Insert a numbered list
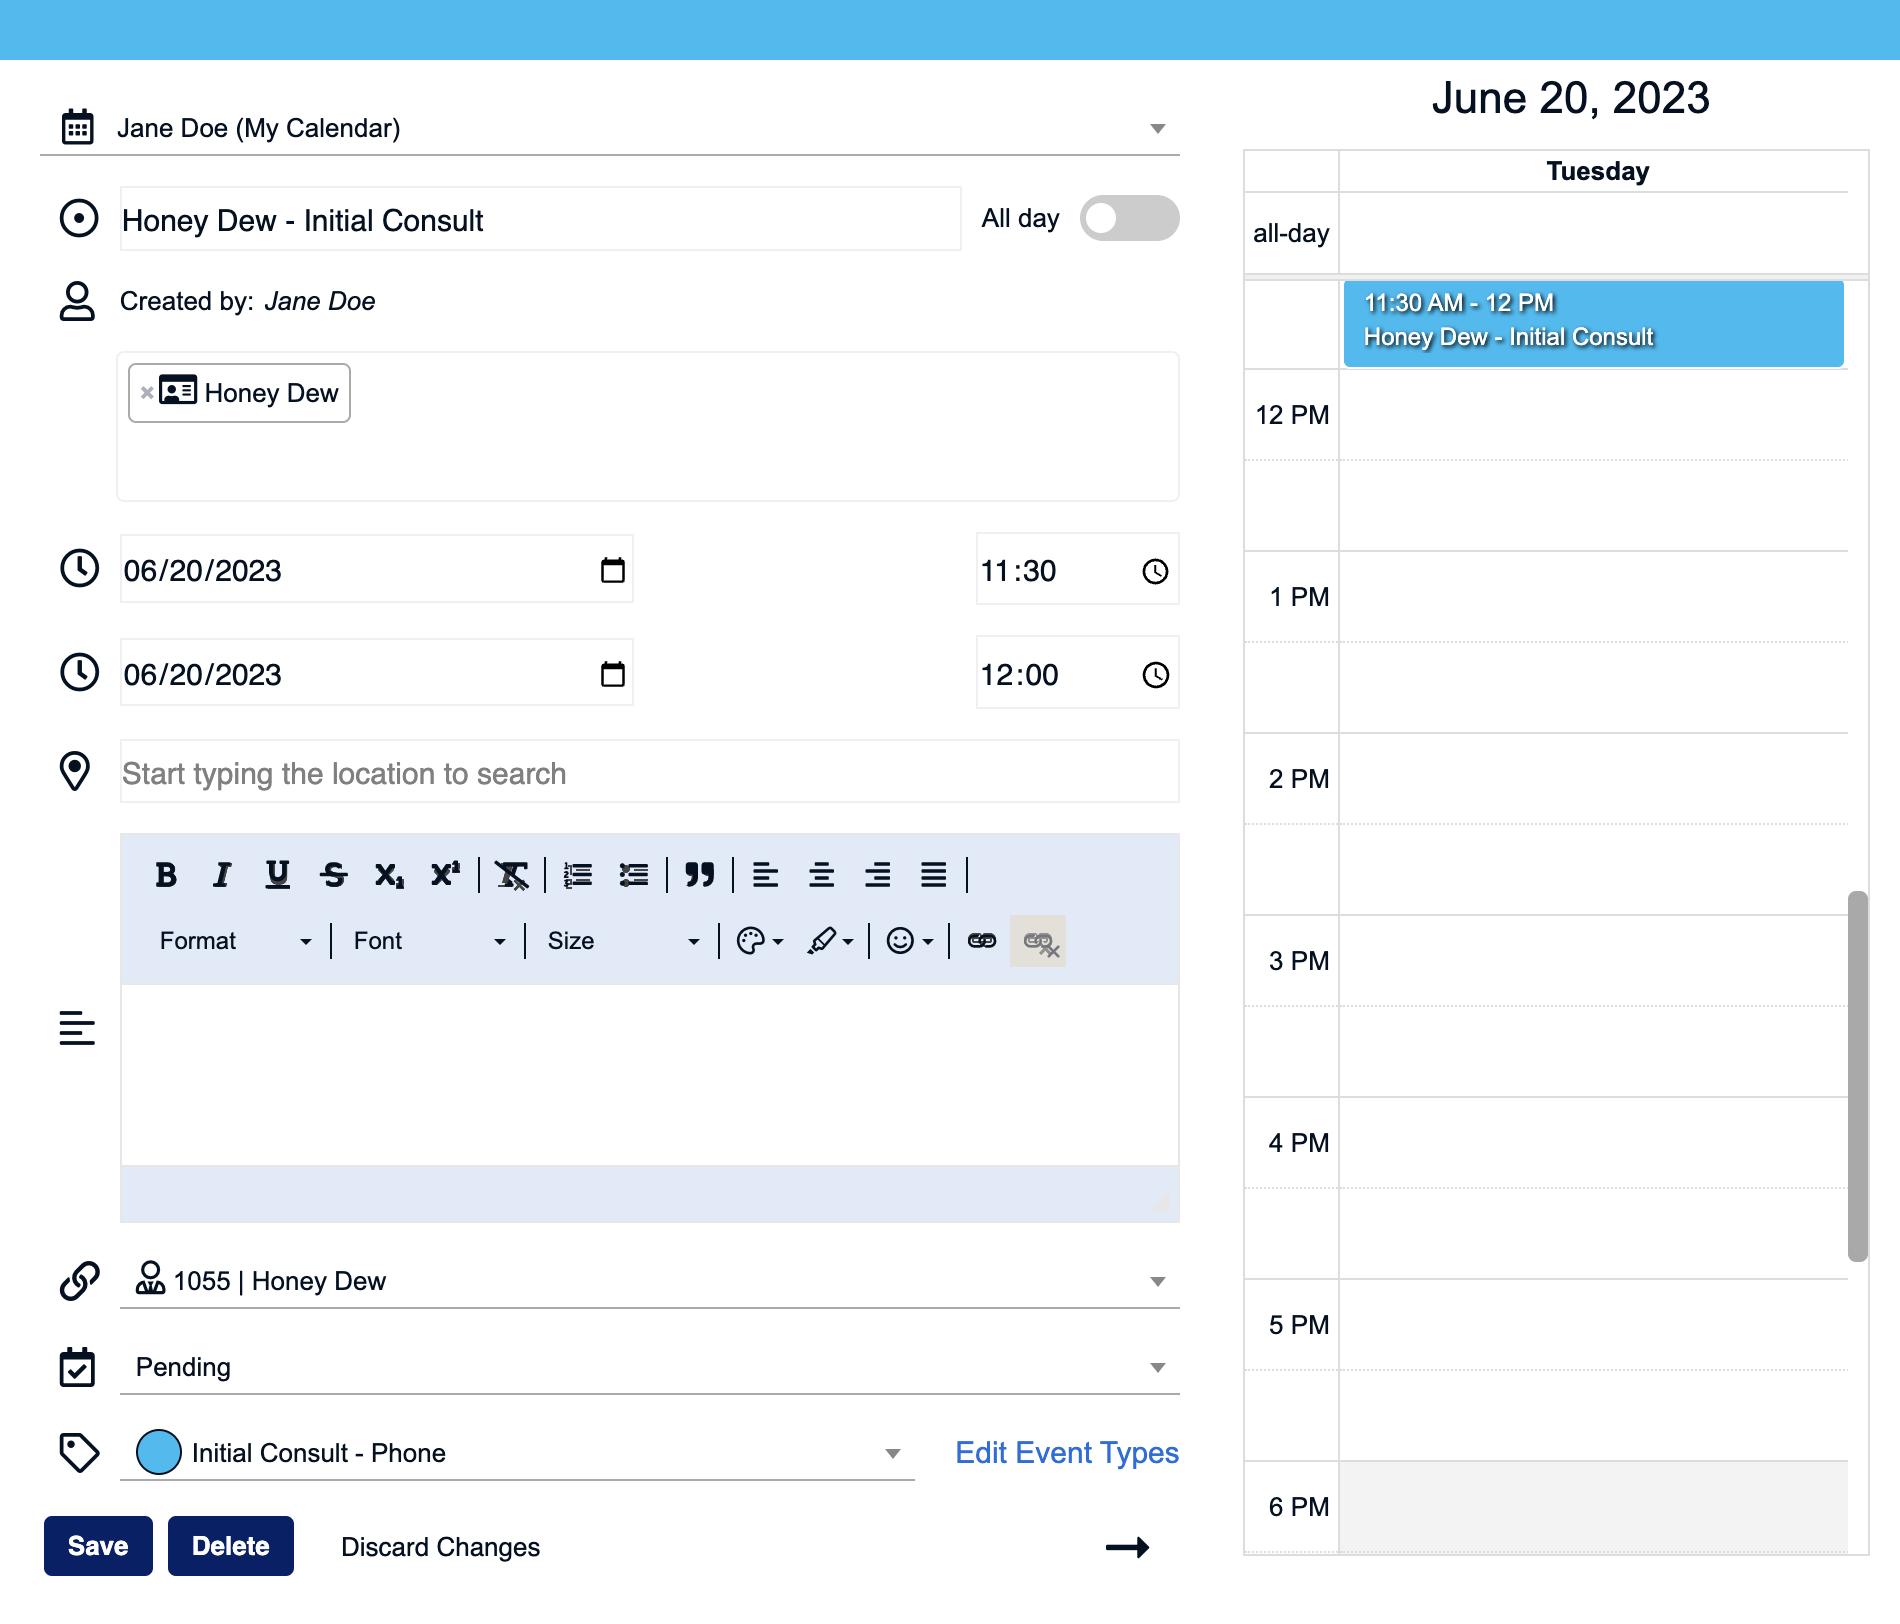1900x1624 pixels. click(x=578, y=875)
